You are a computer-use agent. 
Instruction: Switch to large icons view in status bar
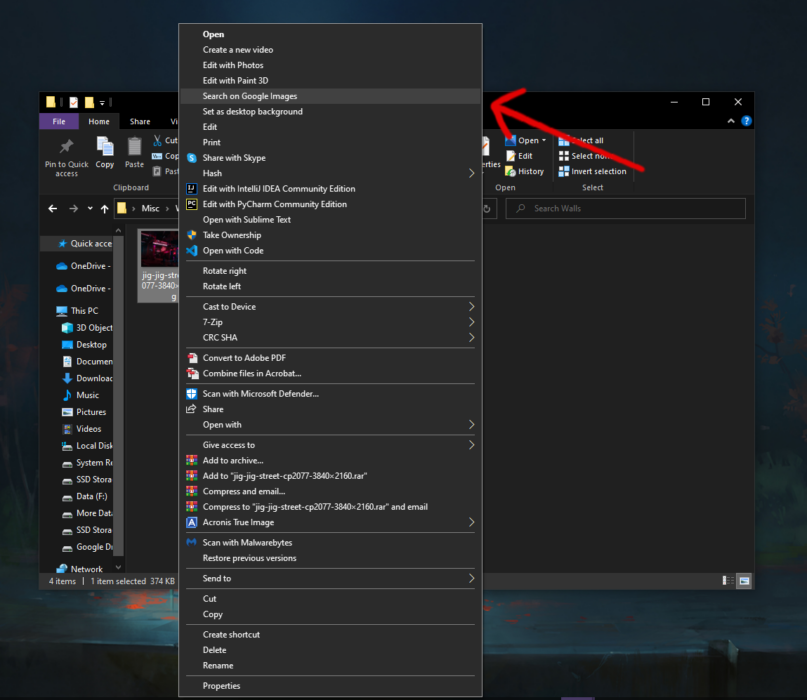(744, 581)
